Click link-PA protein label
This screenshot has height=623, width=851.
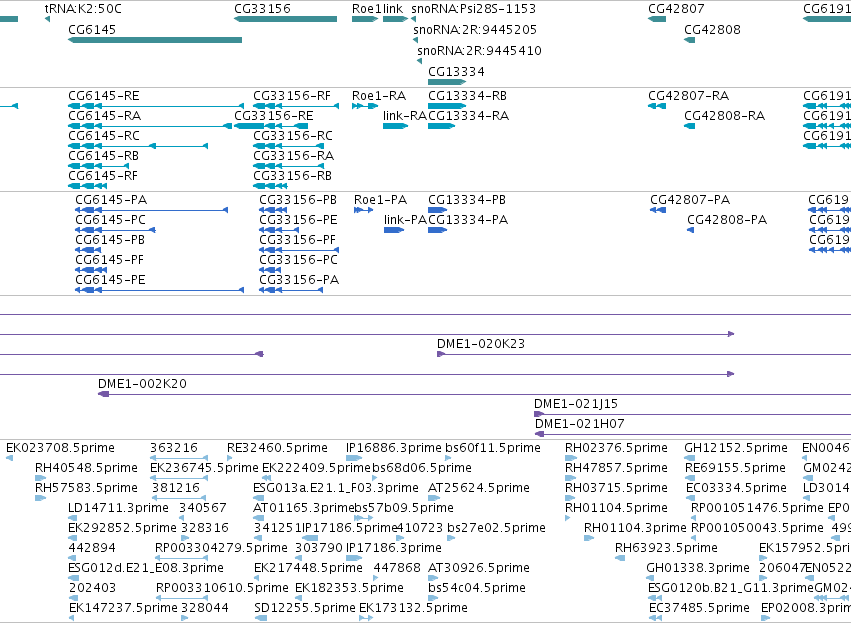(x=405, y=220)
